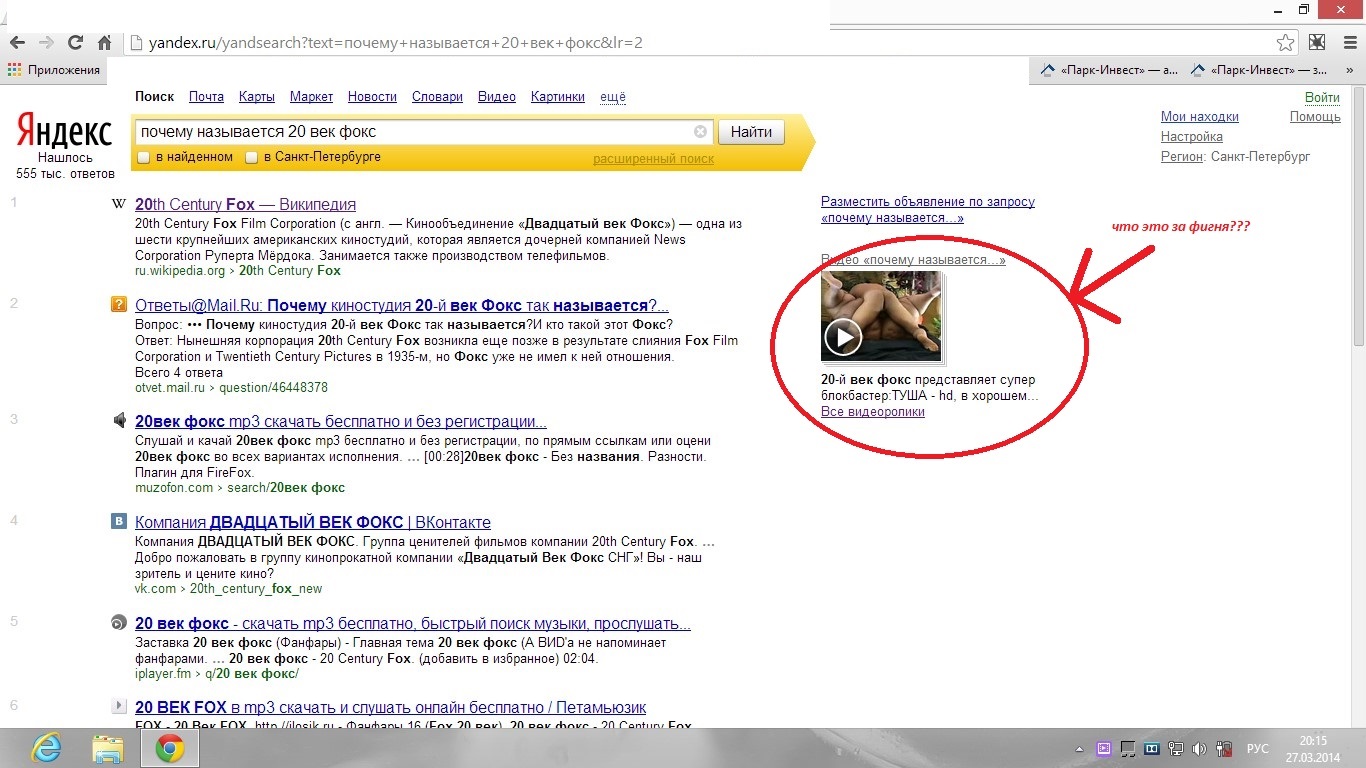Open File Explorer from the taskbar

[x=107, y=748]
